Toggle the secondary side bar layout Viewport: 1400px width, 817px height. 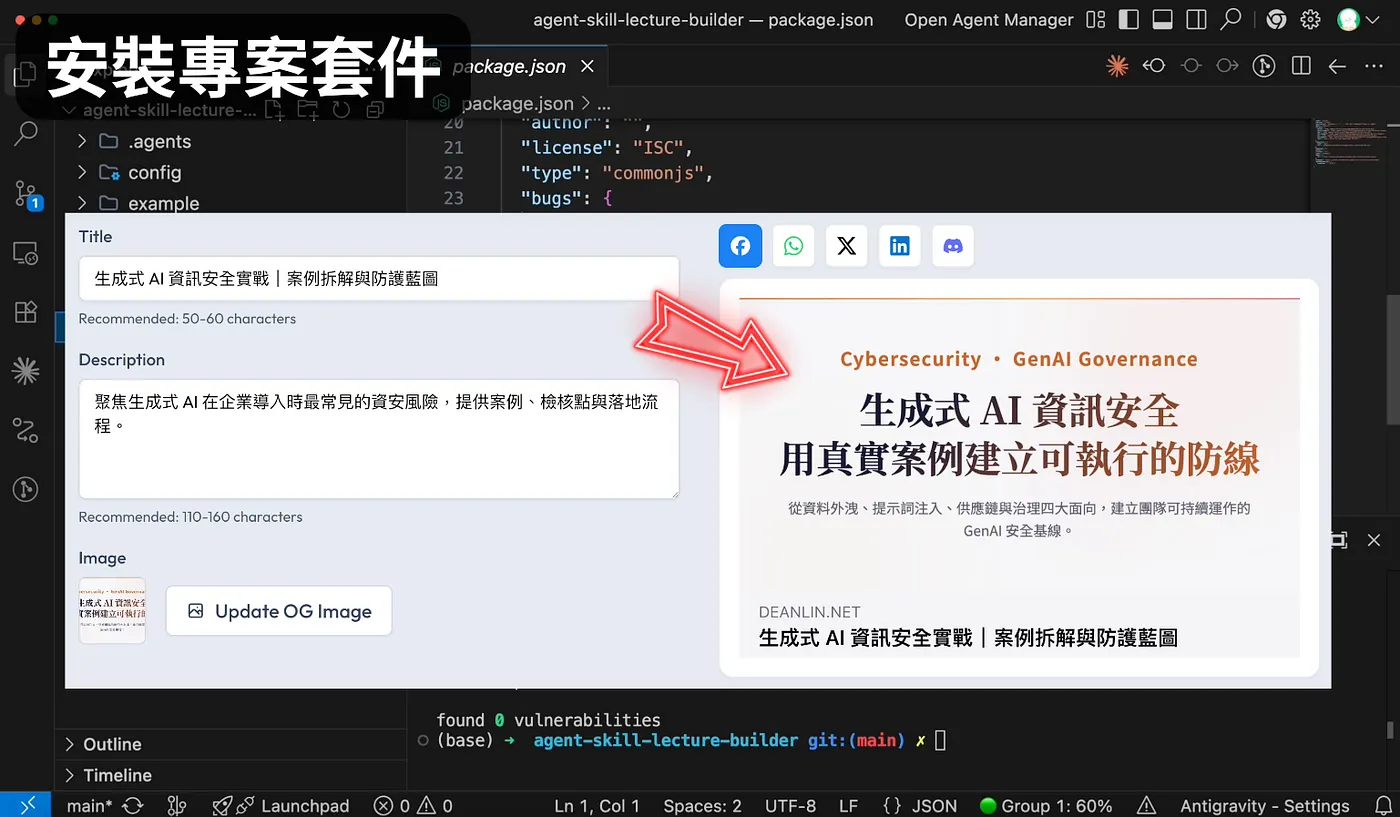(x=1196, y=19)
